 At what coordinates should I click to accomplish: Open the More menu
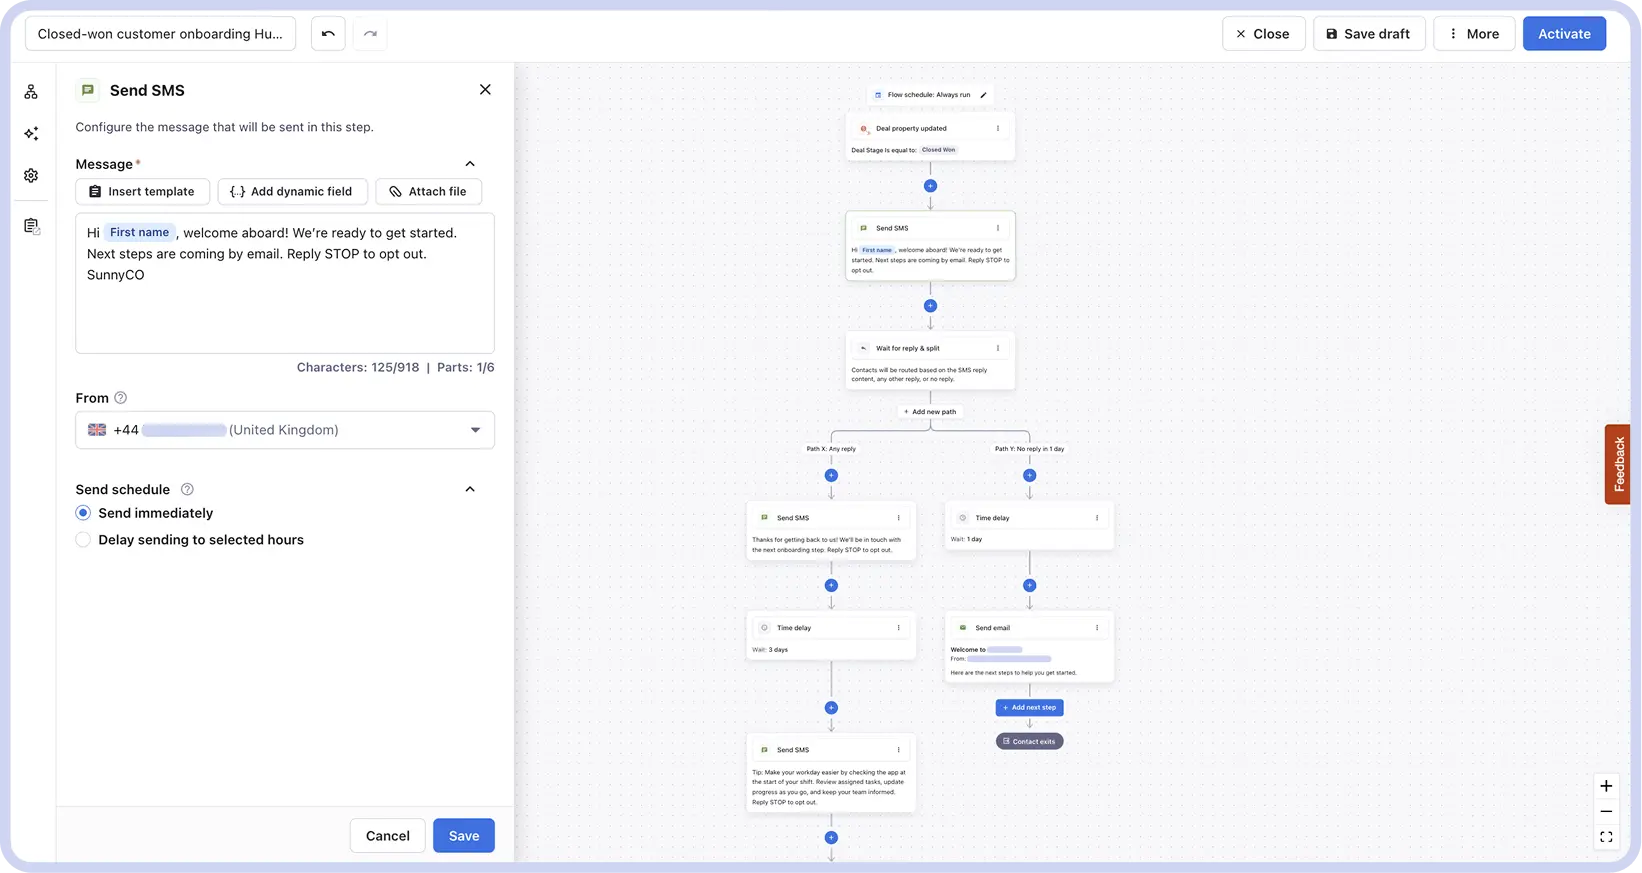(x=1474, y=34)
